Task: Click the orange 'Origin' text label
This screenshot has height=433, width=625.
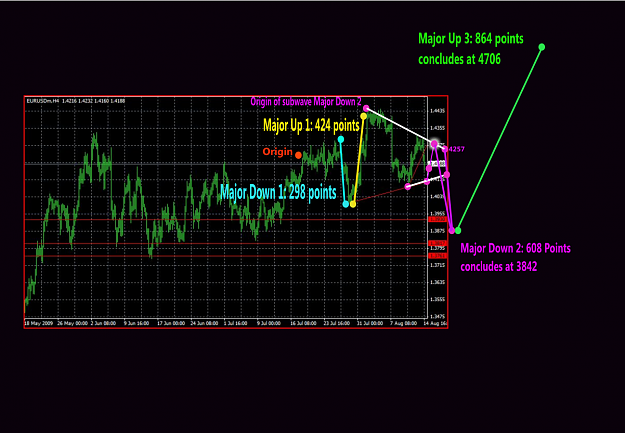Action: (277, 152)
